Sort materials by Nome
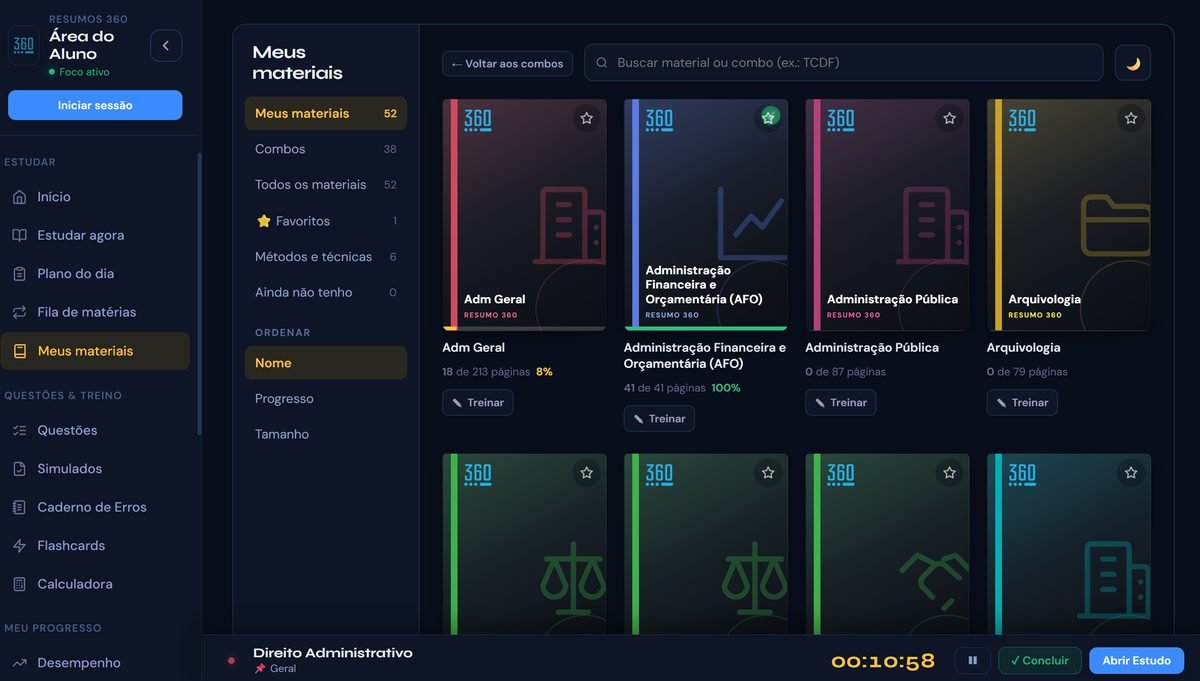1200x681 pixels. 326,363
